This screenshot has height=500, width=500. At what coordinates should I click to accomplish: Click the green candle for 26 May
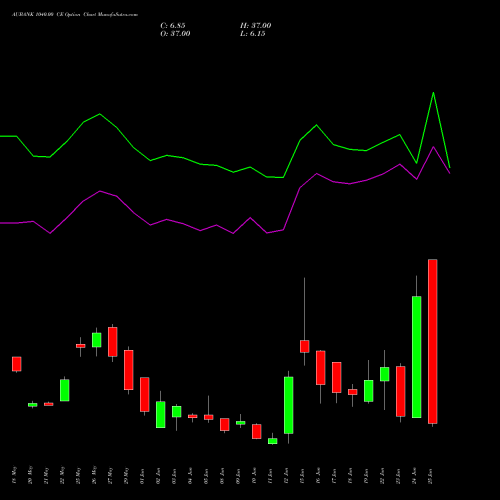click(97, 340)
